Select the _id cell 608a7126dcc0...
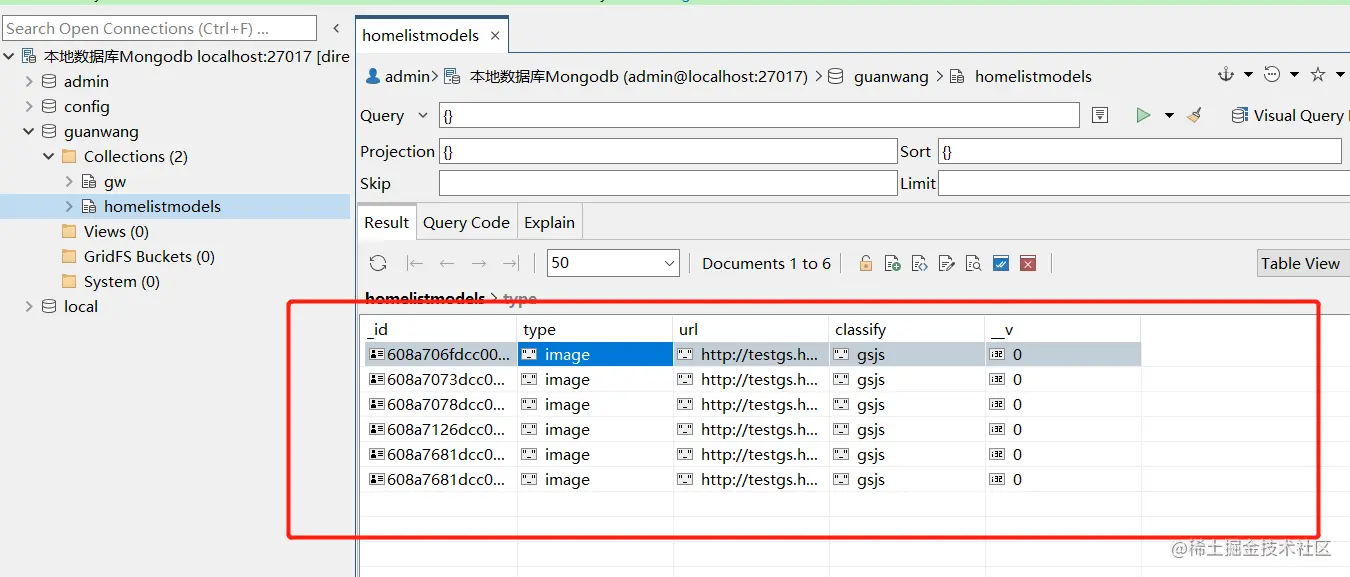The height and width of the screenshot is (577, 1350). (438, 429)
